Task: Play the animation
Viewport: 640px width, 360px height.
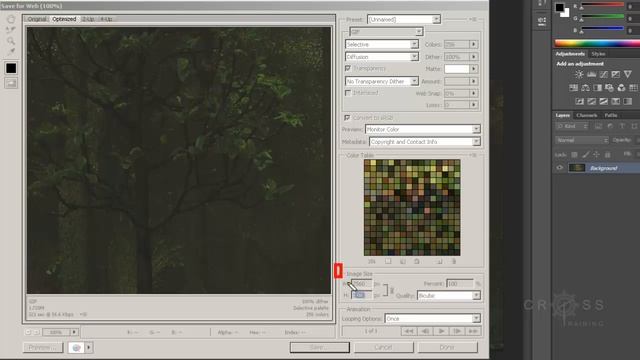Action: [441, 331]
